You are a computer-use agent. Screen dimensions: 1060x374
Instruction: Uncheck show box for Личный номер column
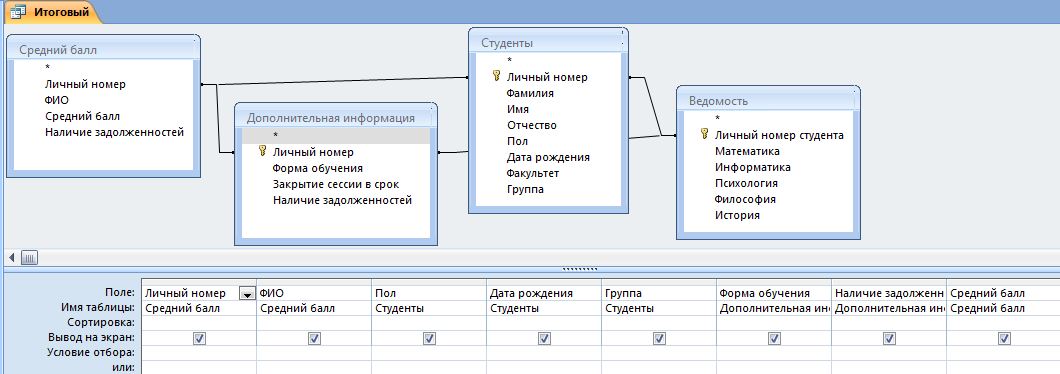point(199,338)
